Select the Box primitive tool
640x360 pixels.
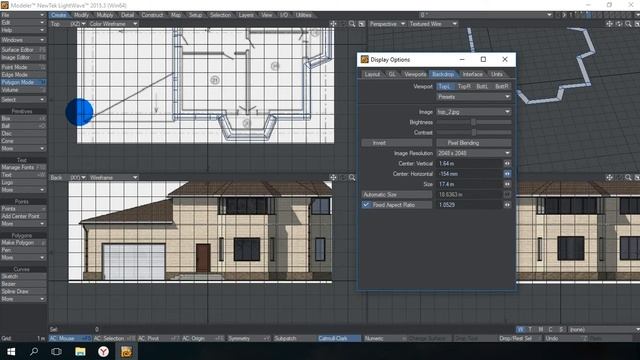point(23,118)
